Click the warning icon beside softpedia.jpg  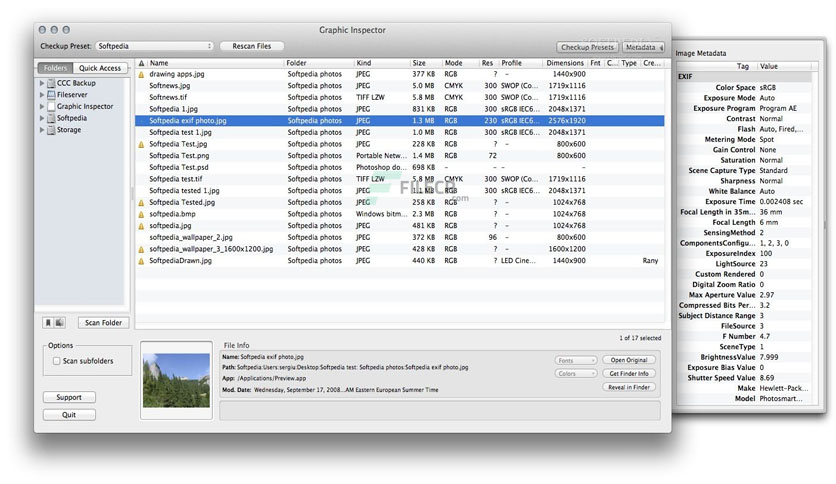coord(141,226)
